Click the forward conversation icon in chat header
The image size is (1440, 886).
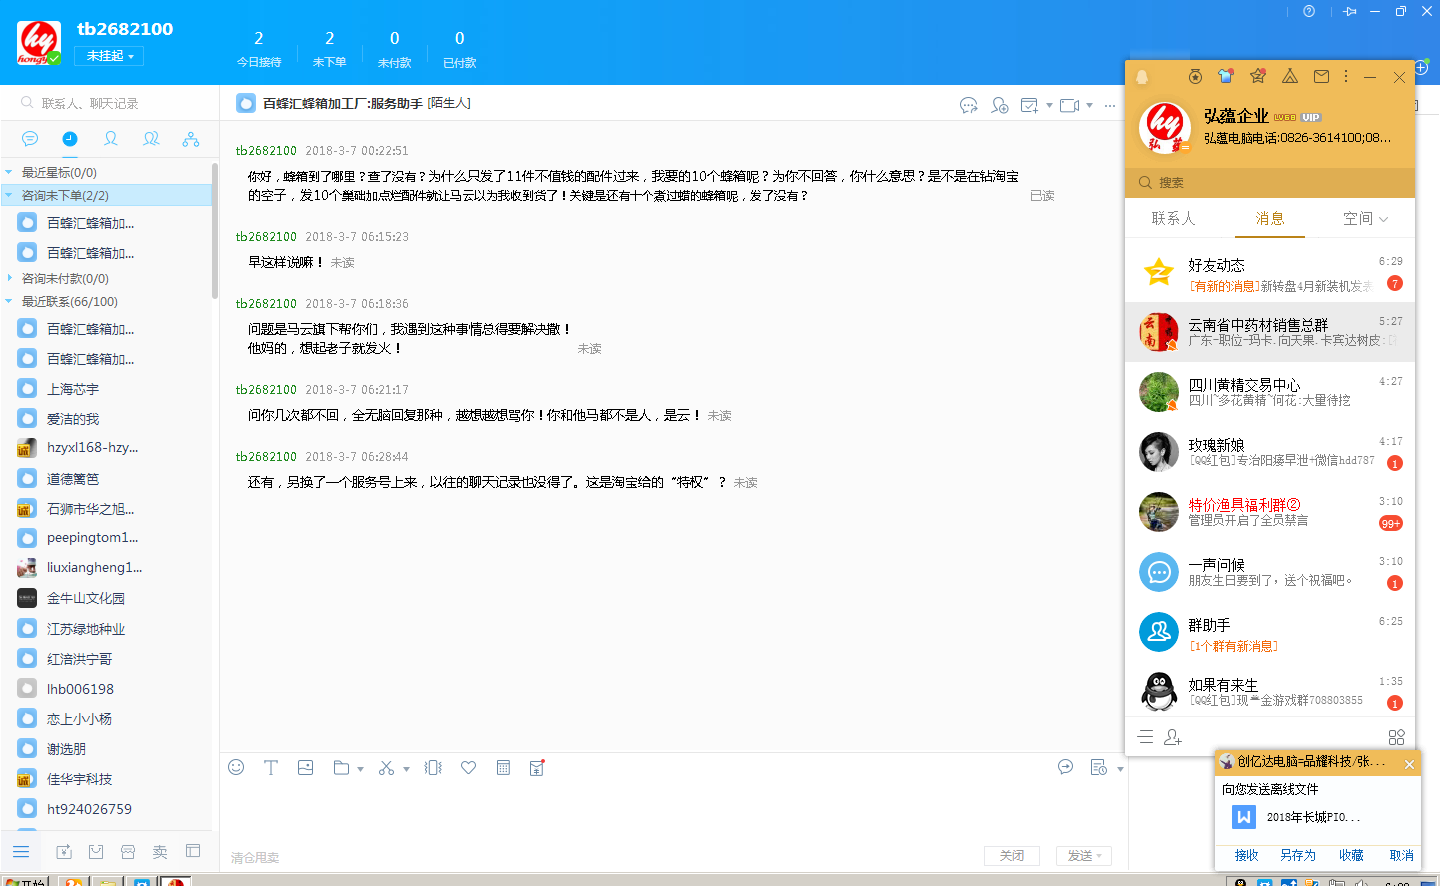coord(968,105)
